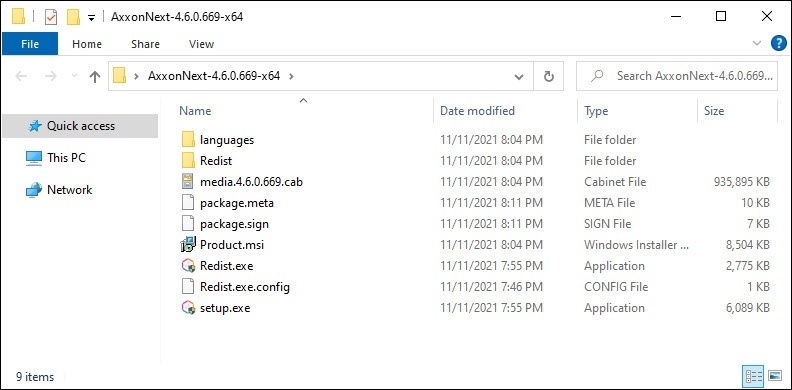Open the address bar history dropdown
Viewport: 792px width, 390px height.
(519, 77)
